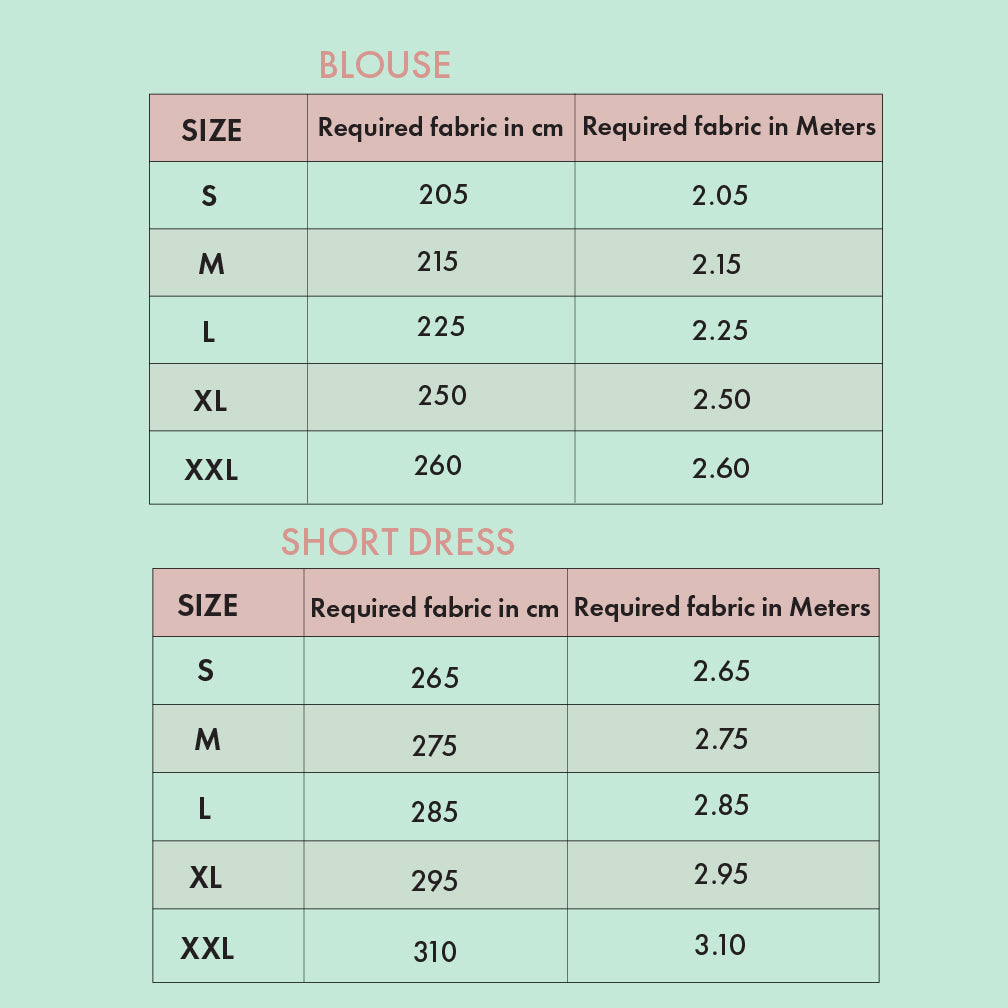Screen dimensions: 1008x1008
Task: Click the 215 value in blouse table
Action: [x=437, y=262]
